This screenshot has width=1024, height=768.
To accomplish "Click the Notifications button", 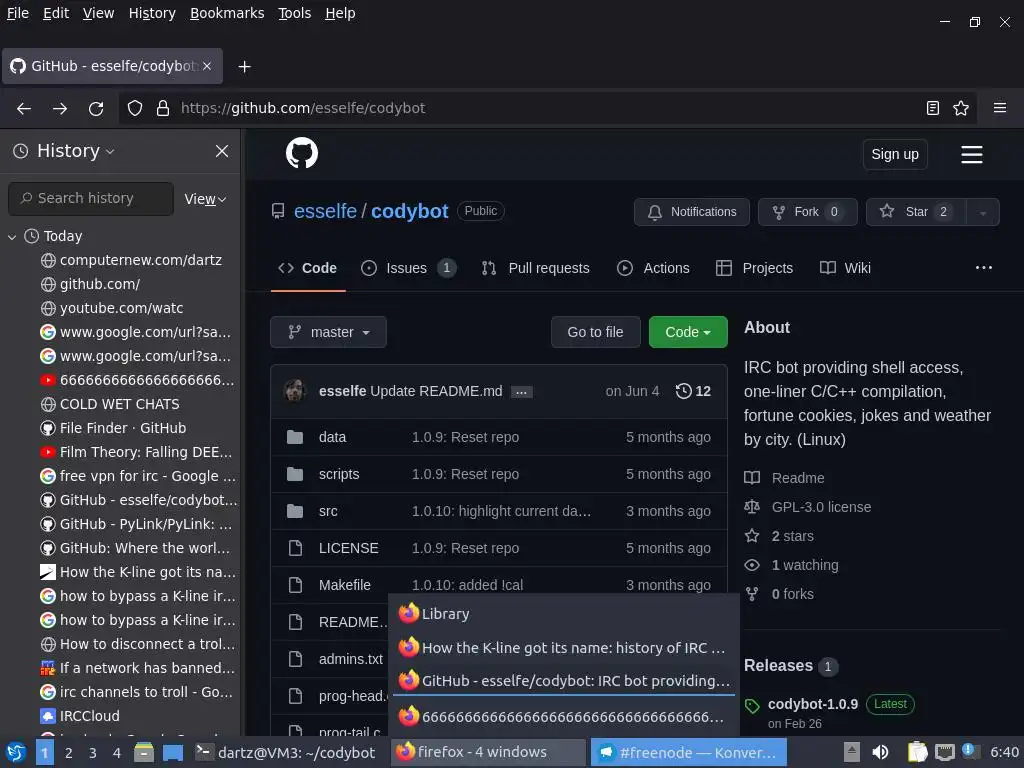I will click(692, 212).
